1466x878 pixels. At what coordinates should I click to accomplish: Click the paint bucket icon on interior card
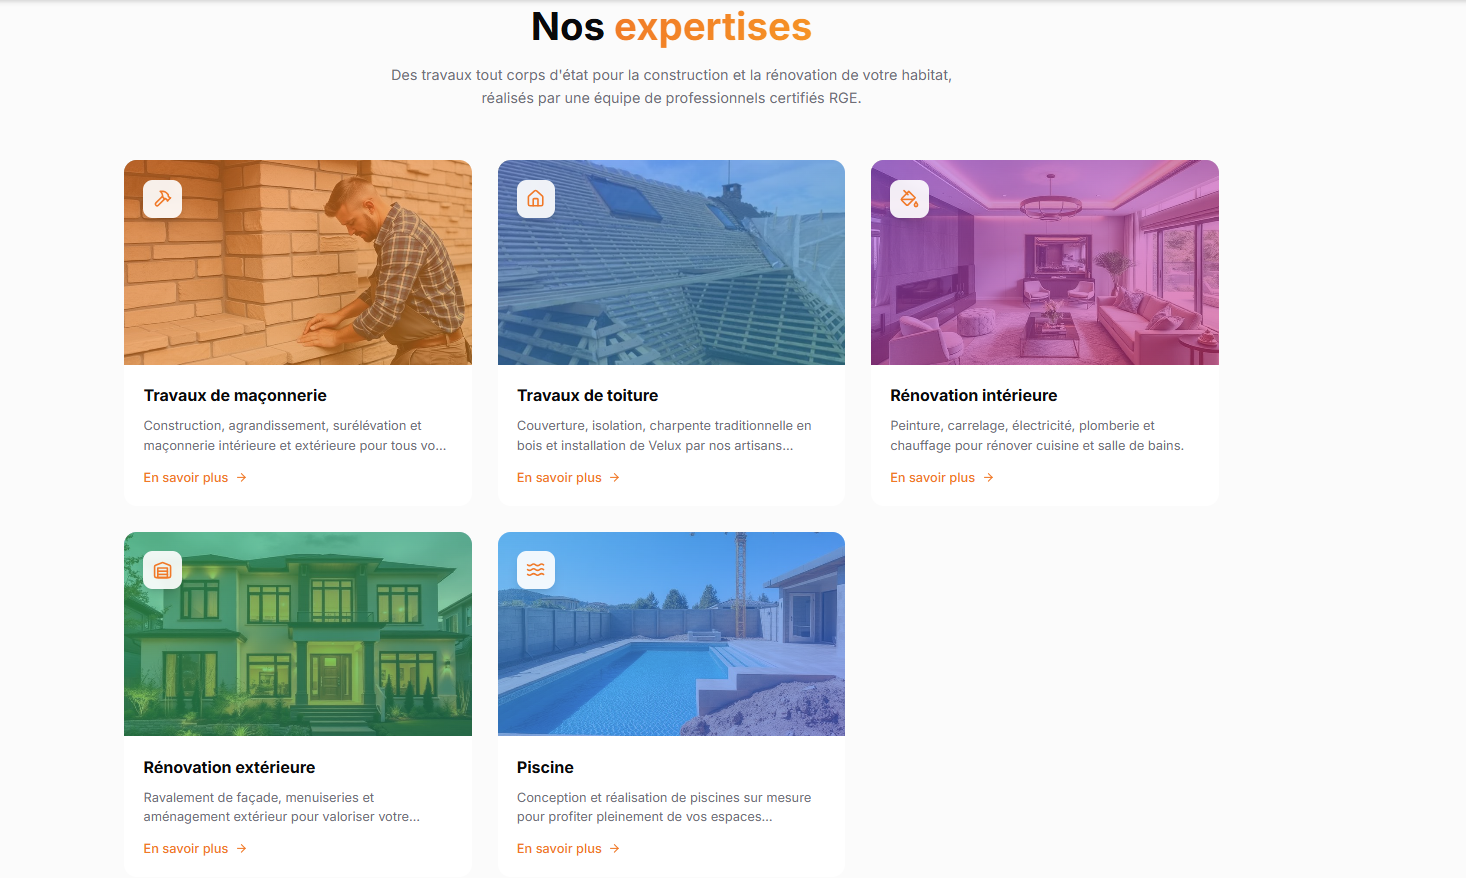point(909,199)
